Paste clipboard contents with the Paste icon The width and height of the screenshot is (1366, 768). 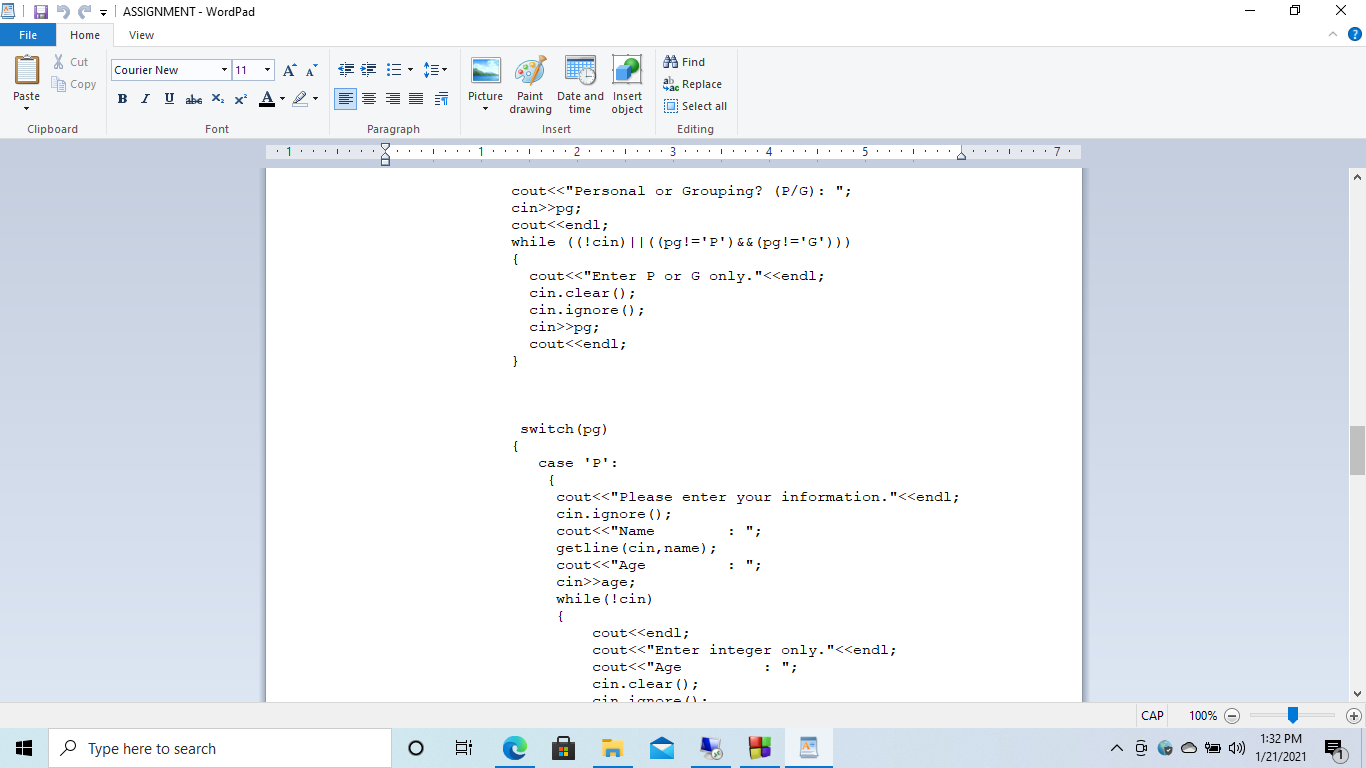coord(27,70)
